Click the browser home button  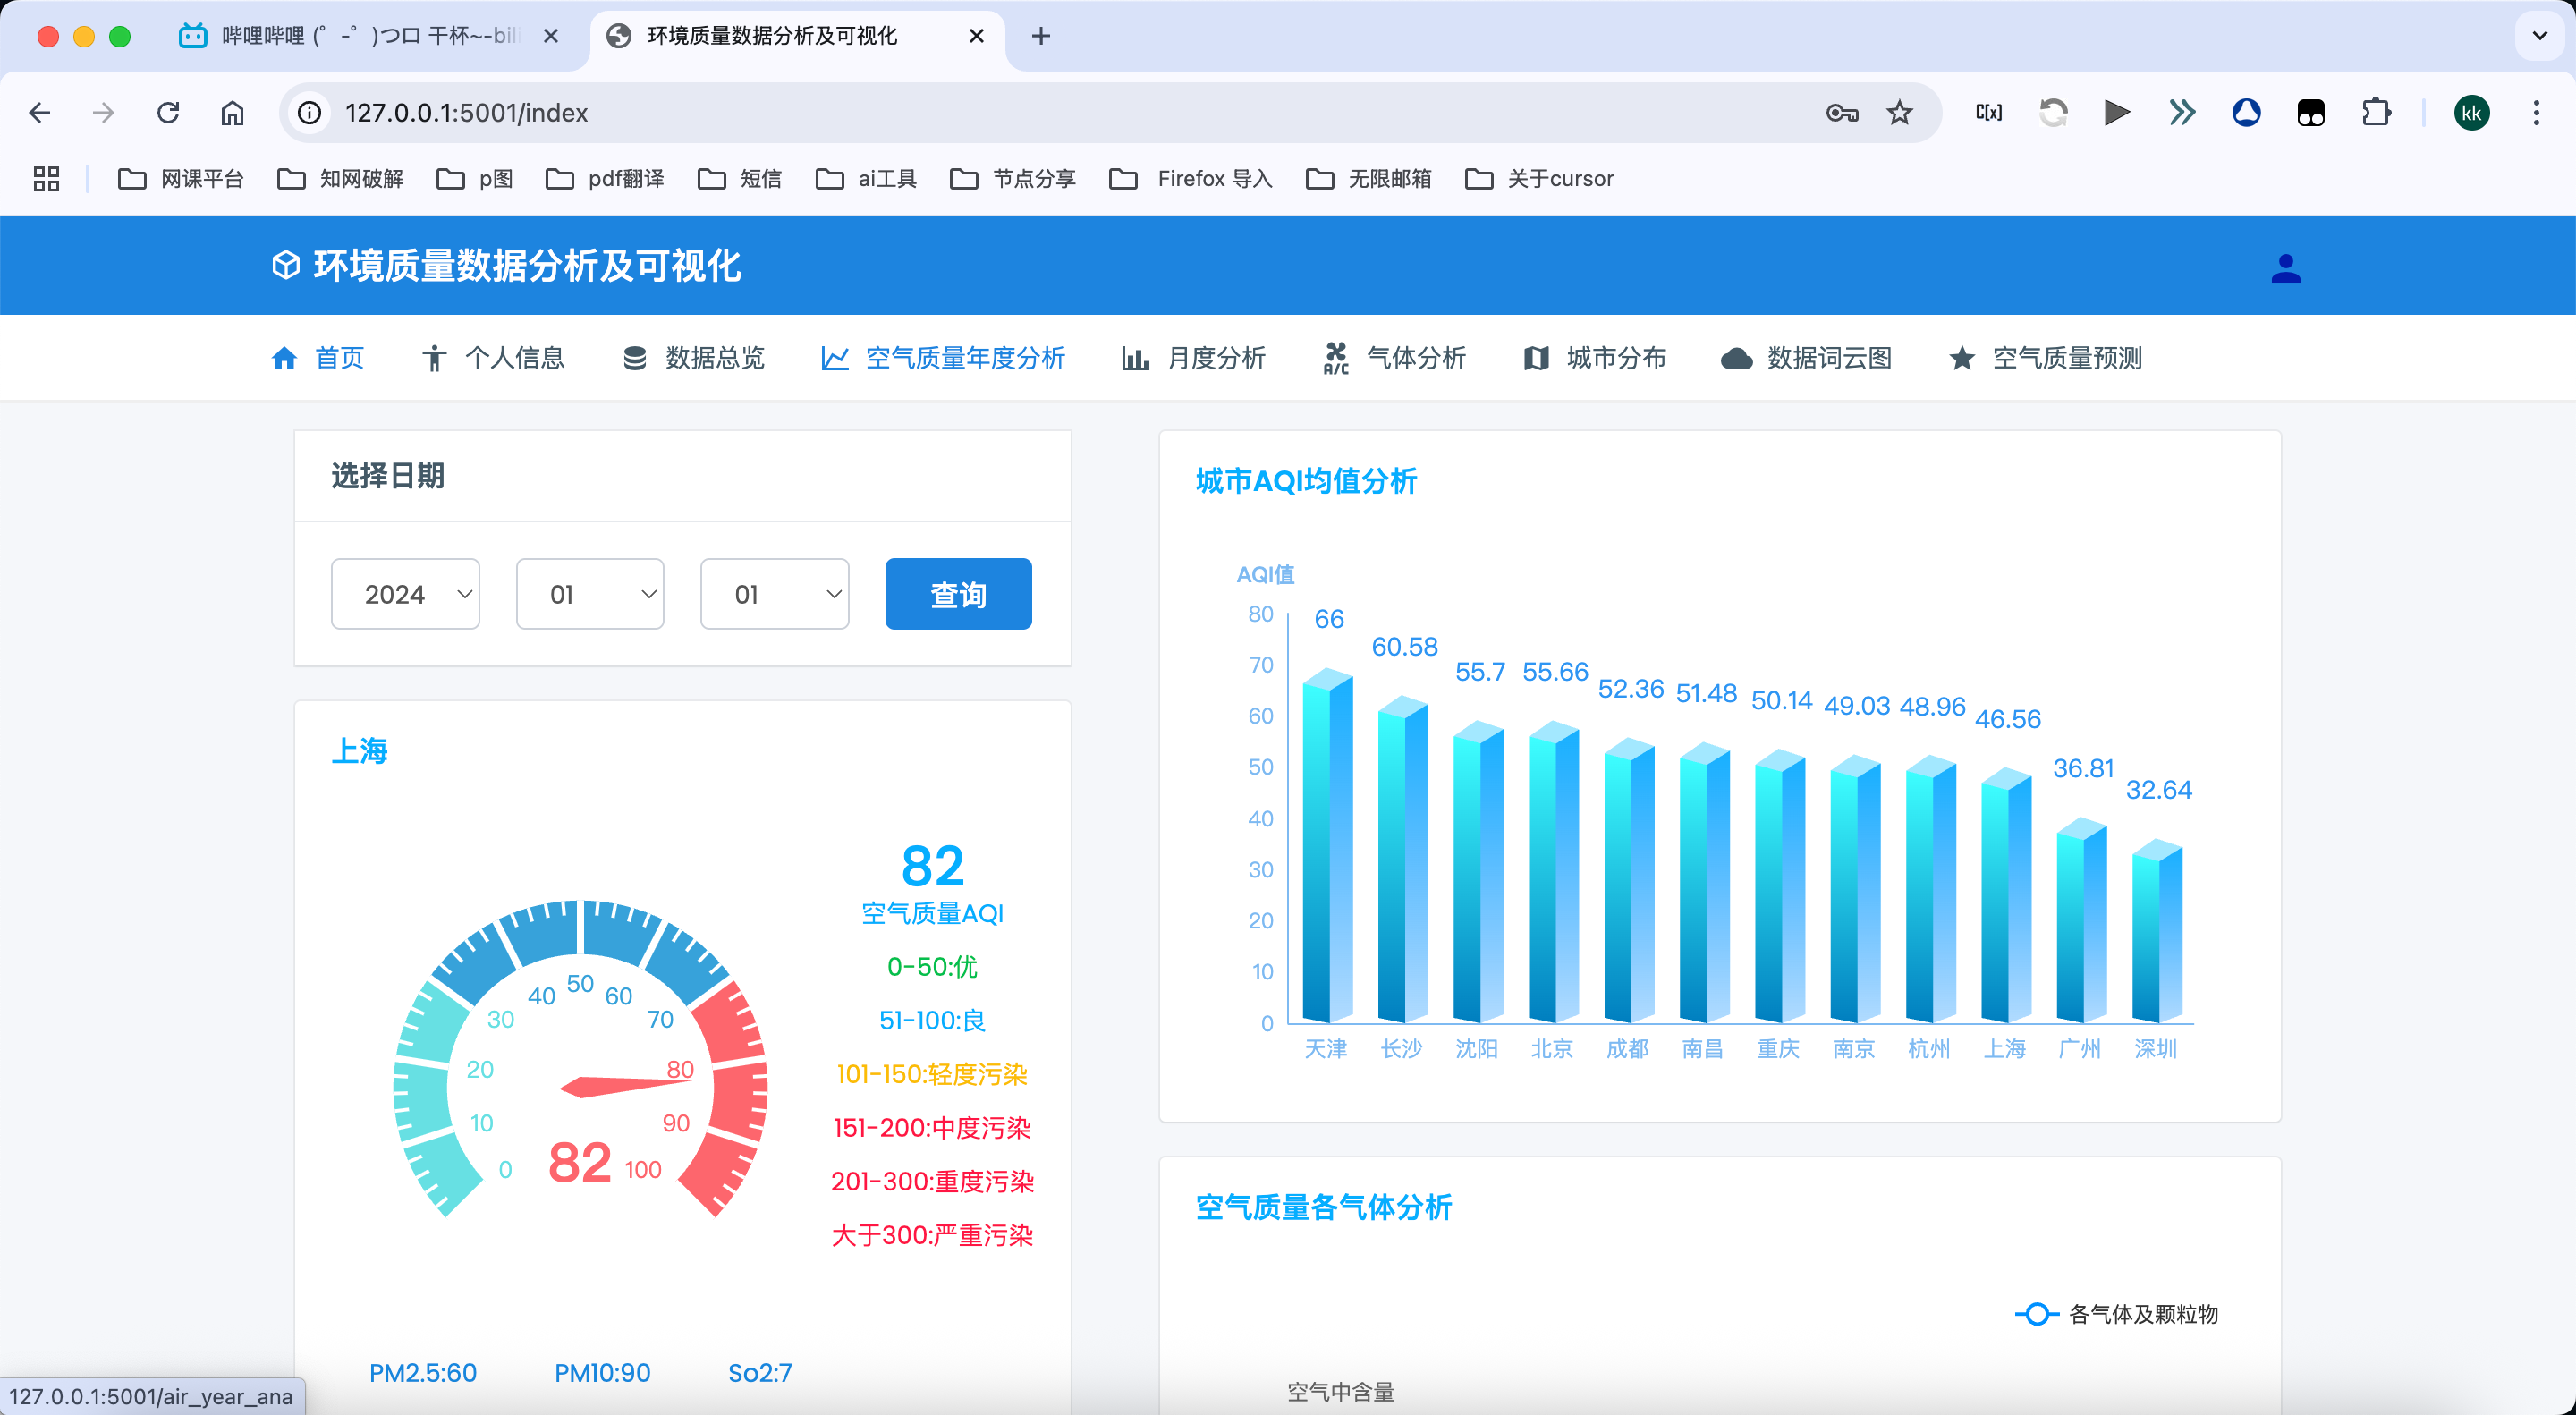(x=232, y=113)
